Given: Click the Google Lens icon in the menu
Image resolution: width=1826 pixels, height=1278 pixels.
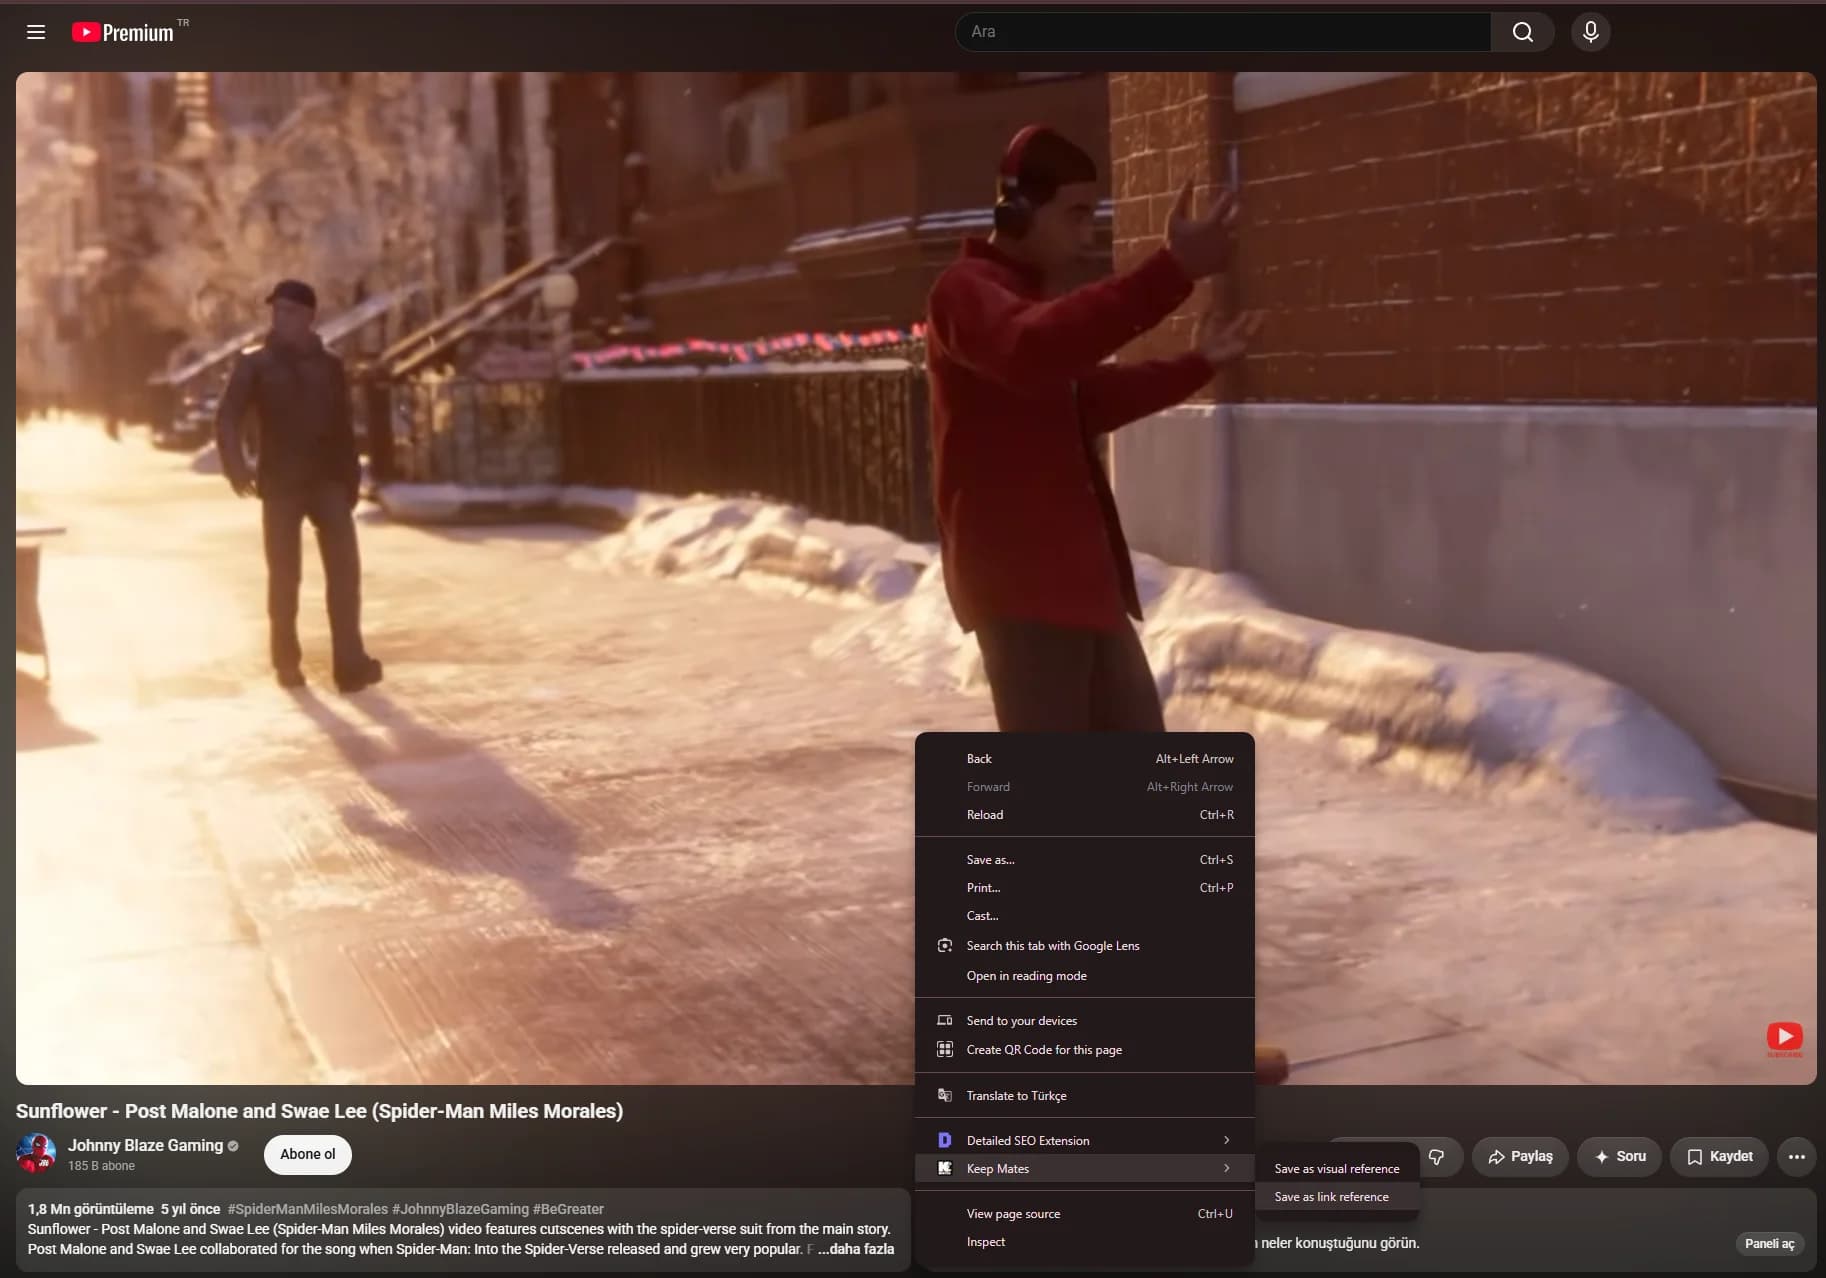Looking at the screenshot, I should 944,945.
